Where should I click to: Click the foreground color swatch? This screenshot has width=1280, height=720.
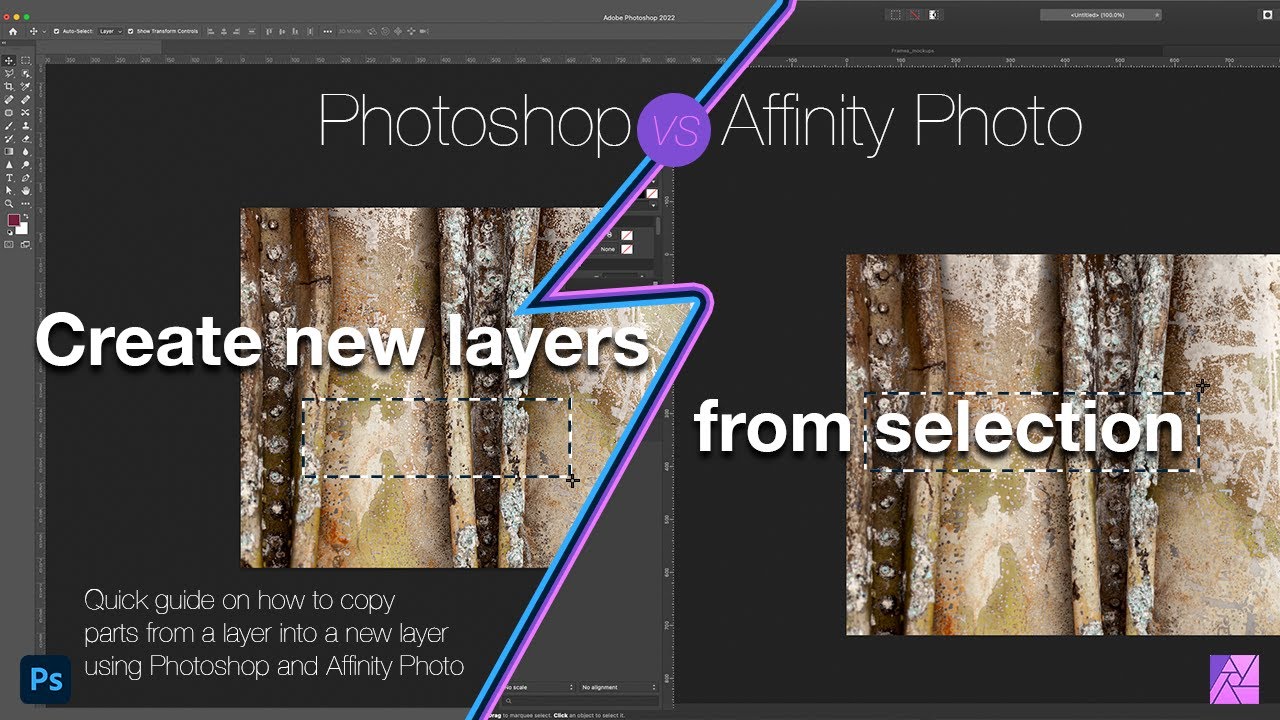tap(14, 219)
